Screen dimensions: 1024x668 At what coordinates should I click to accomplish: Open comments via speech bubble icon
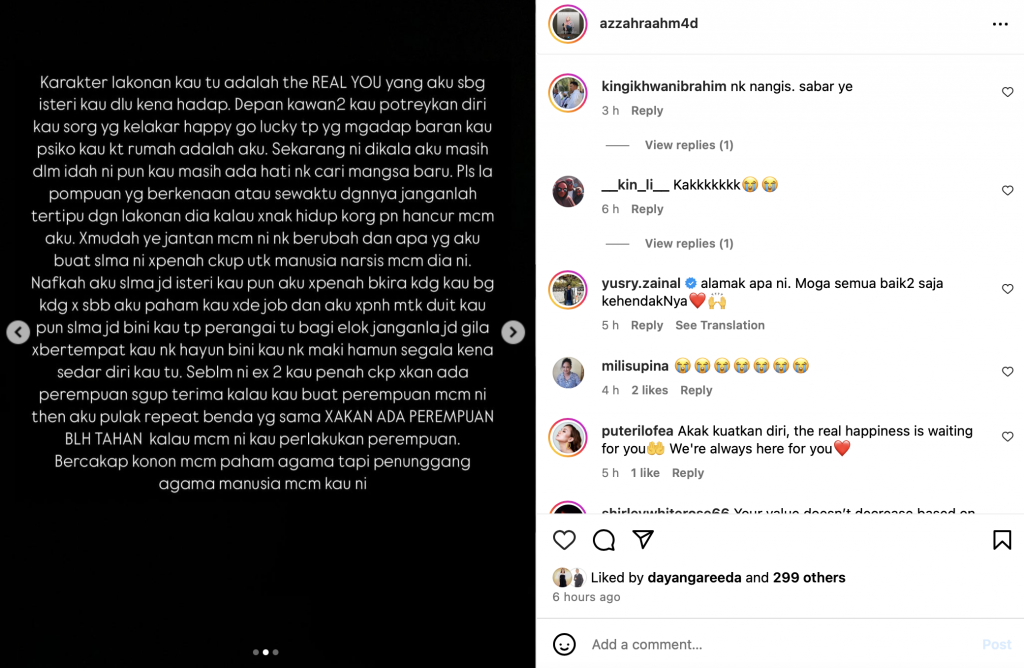pyautogui.click(x=603, y=540)
